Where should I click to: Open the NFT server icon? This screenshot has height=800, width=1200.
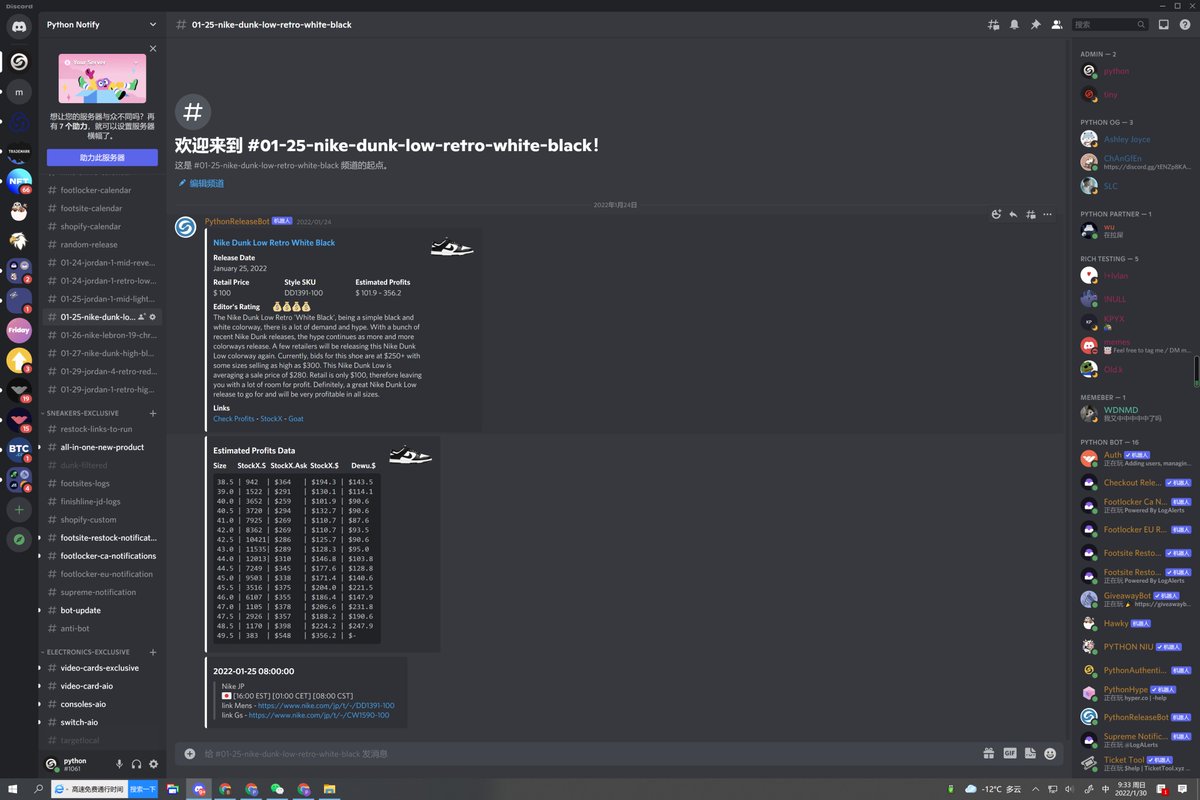[x=19, y=181]
